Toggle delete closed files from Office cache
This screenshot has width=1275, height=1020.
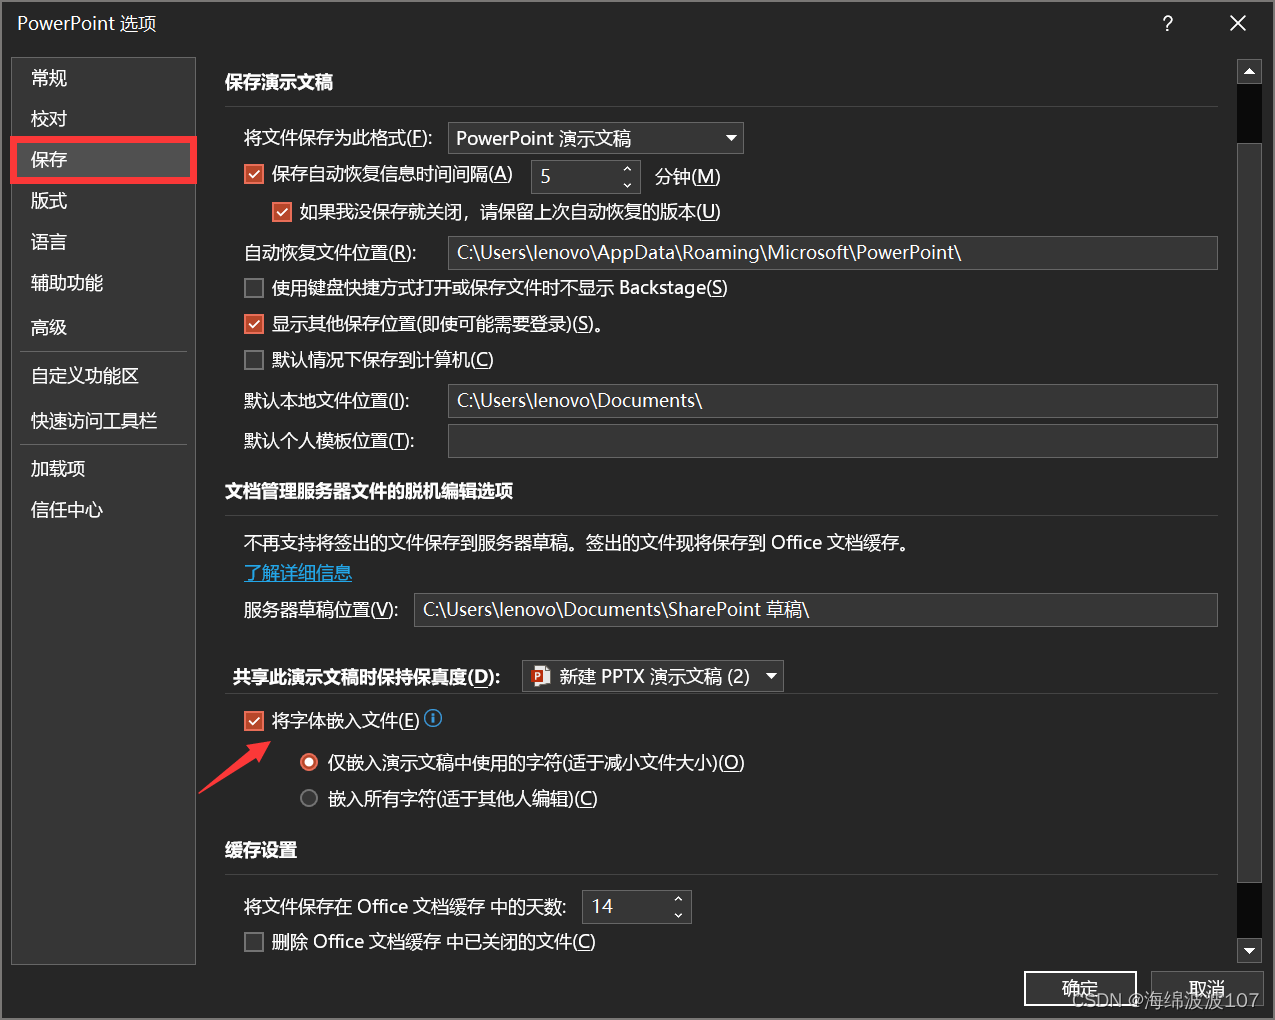[x=254, y=942]
